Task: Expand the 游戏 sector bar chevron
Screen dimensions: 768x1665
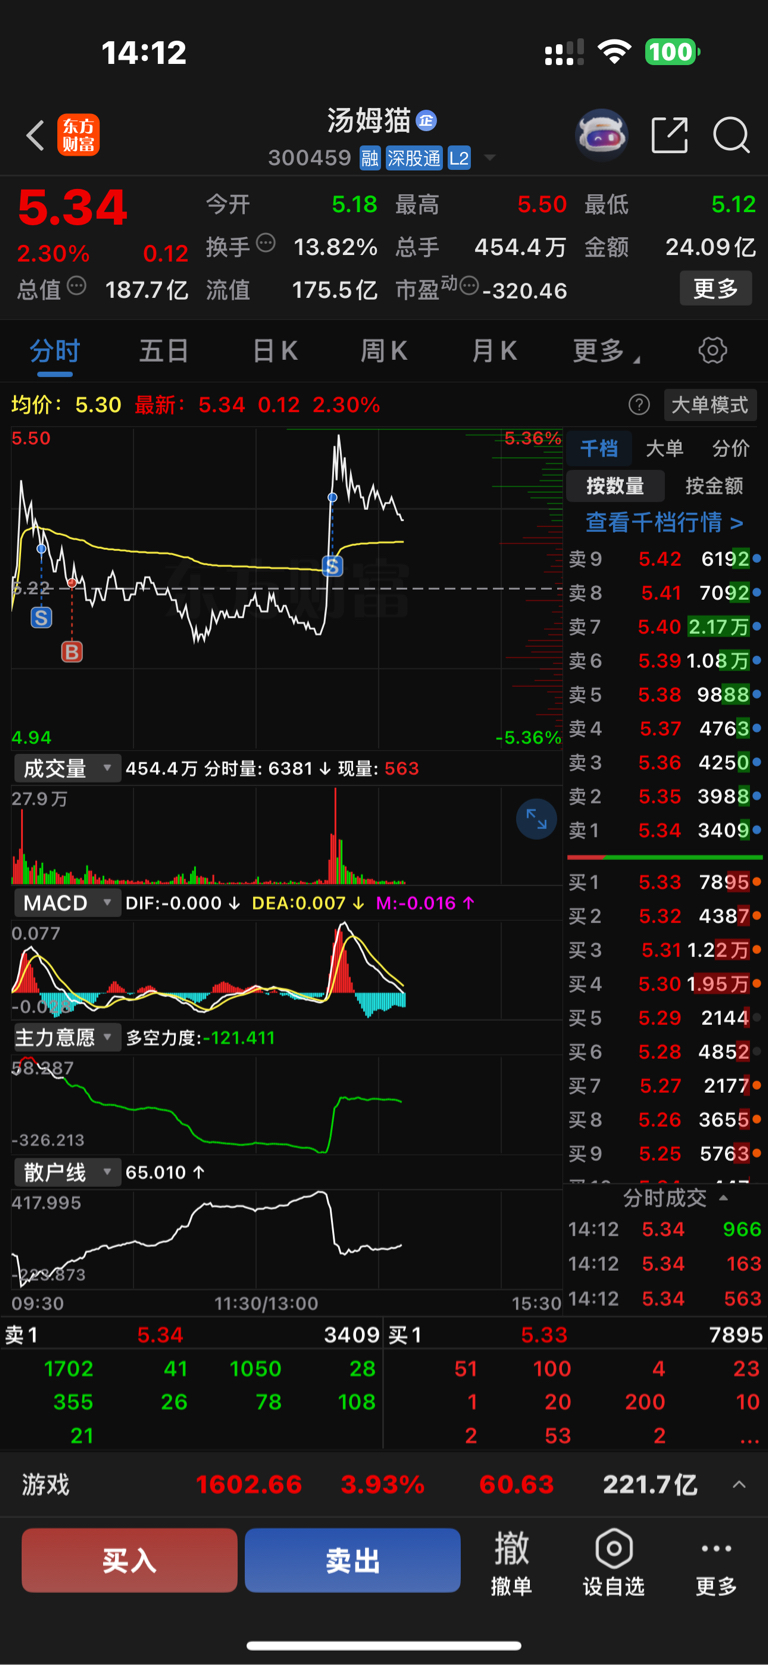Action: click(739, 1485)
